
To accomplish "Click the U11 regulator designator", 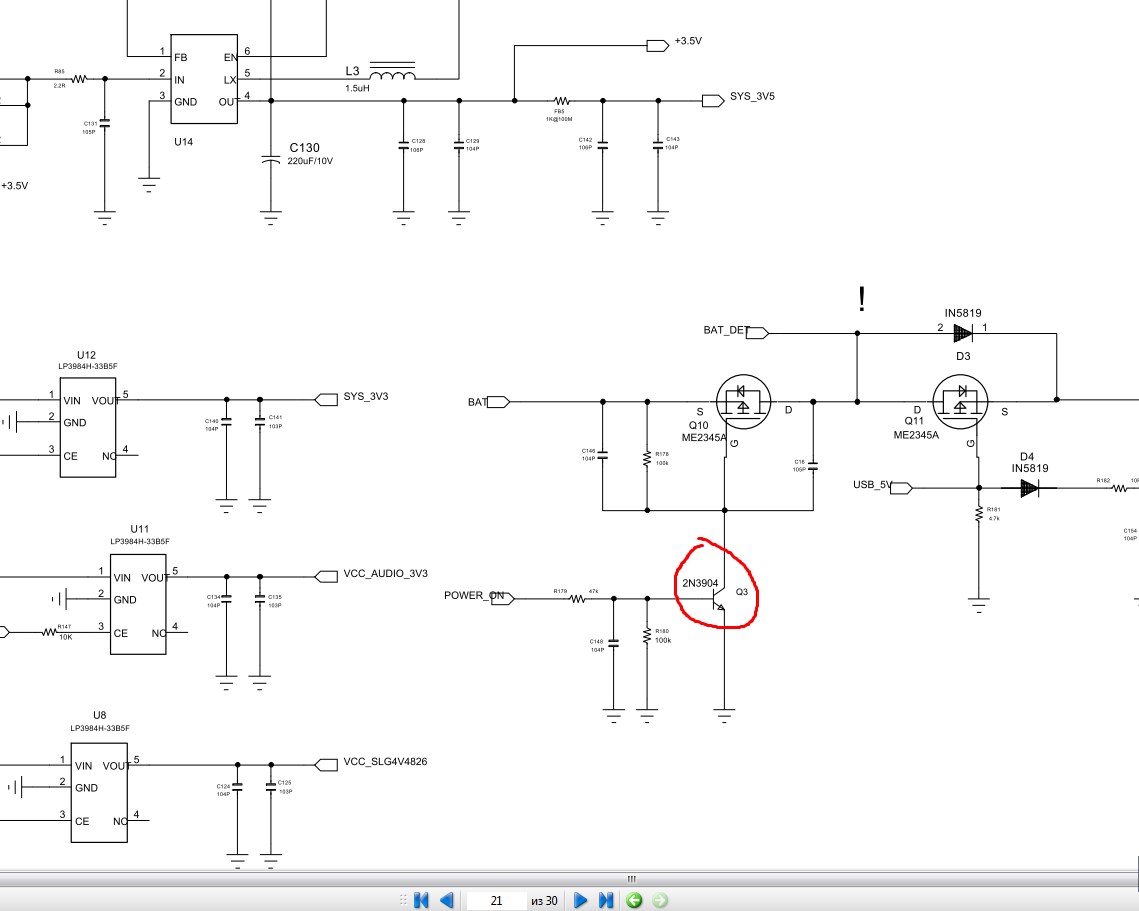I will (x=139, y=529).
